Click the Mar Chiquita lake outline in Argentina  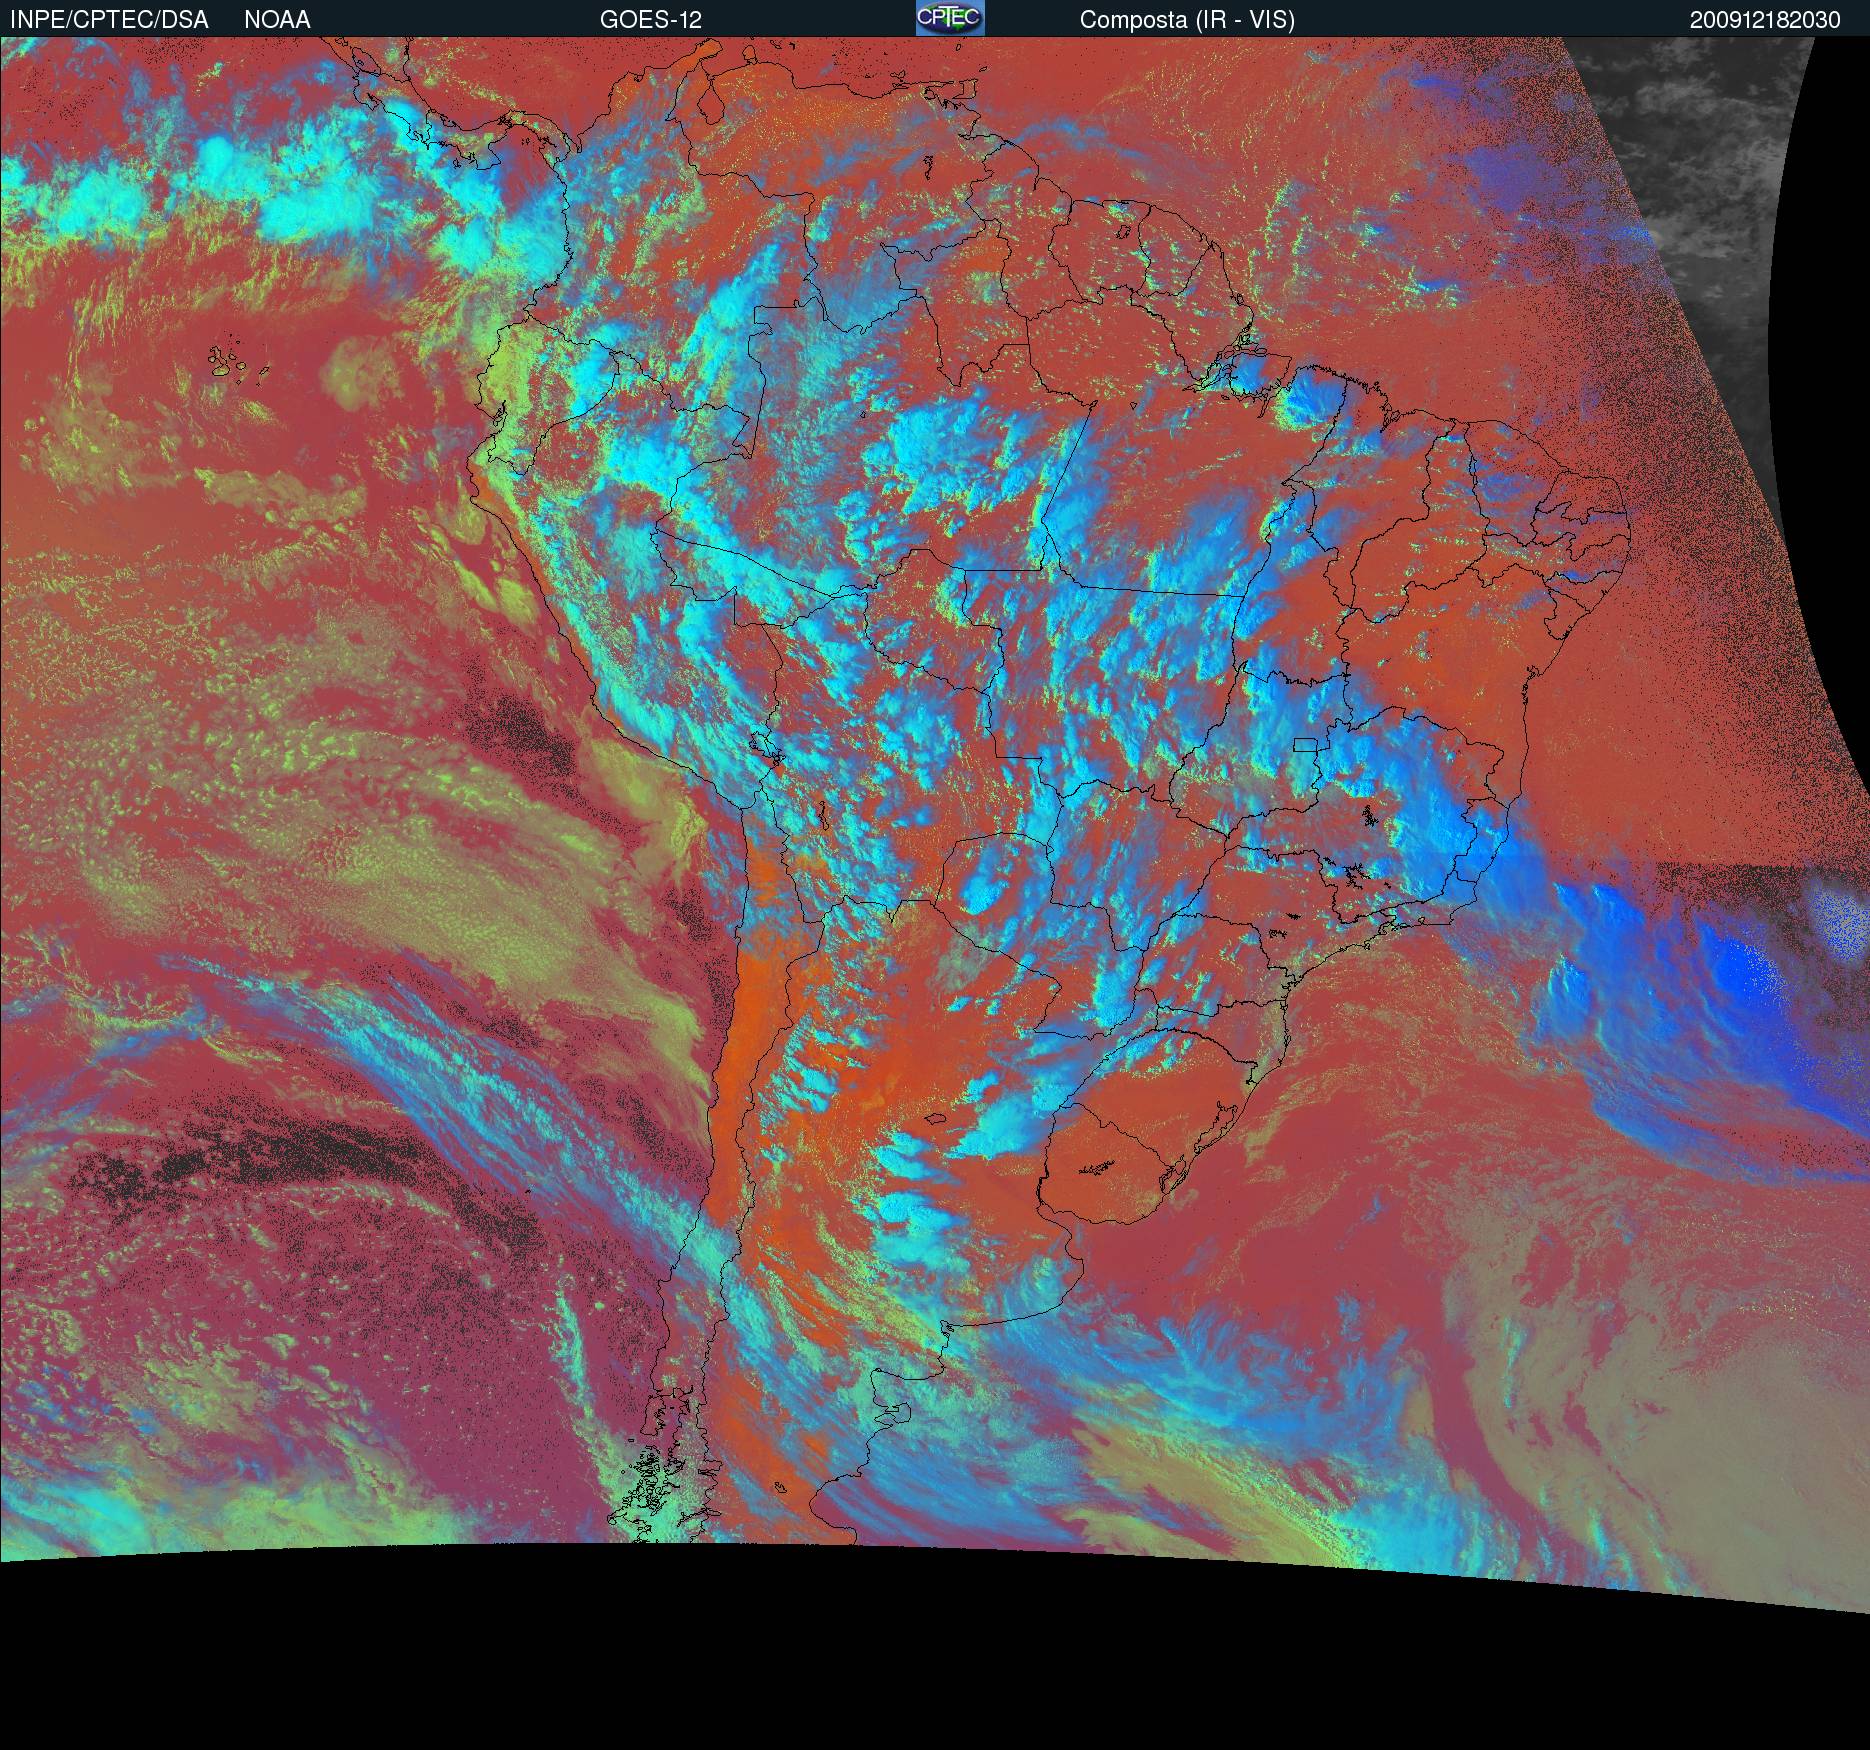click(x=935, y=1120)
